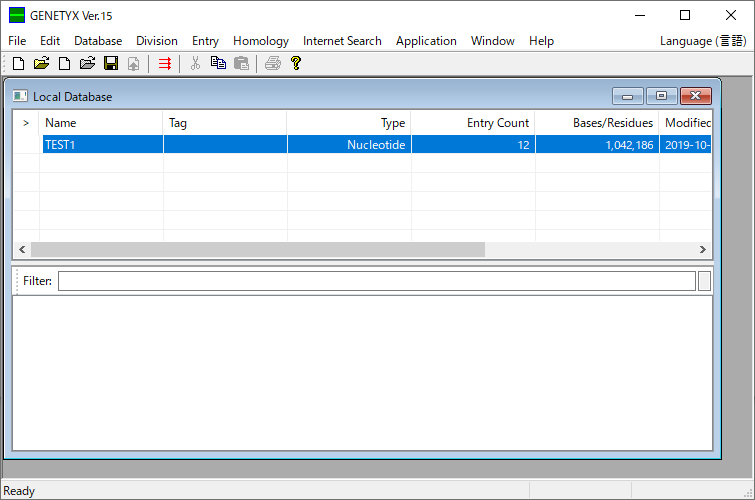This screenshot has height=500, width=755.
Task: Restore the Local Database child window
Action: pos(661,97)
